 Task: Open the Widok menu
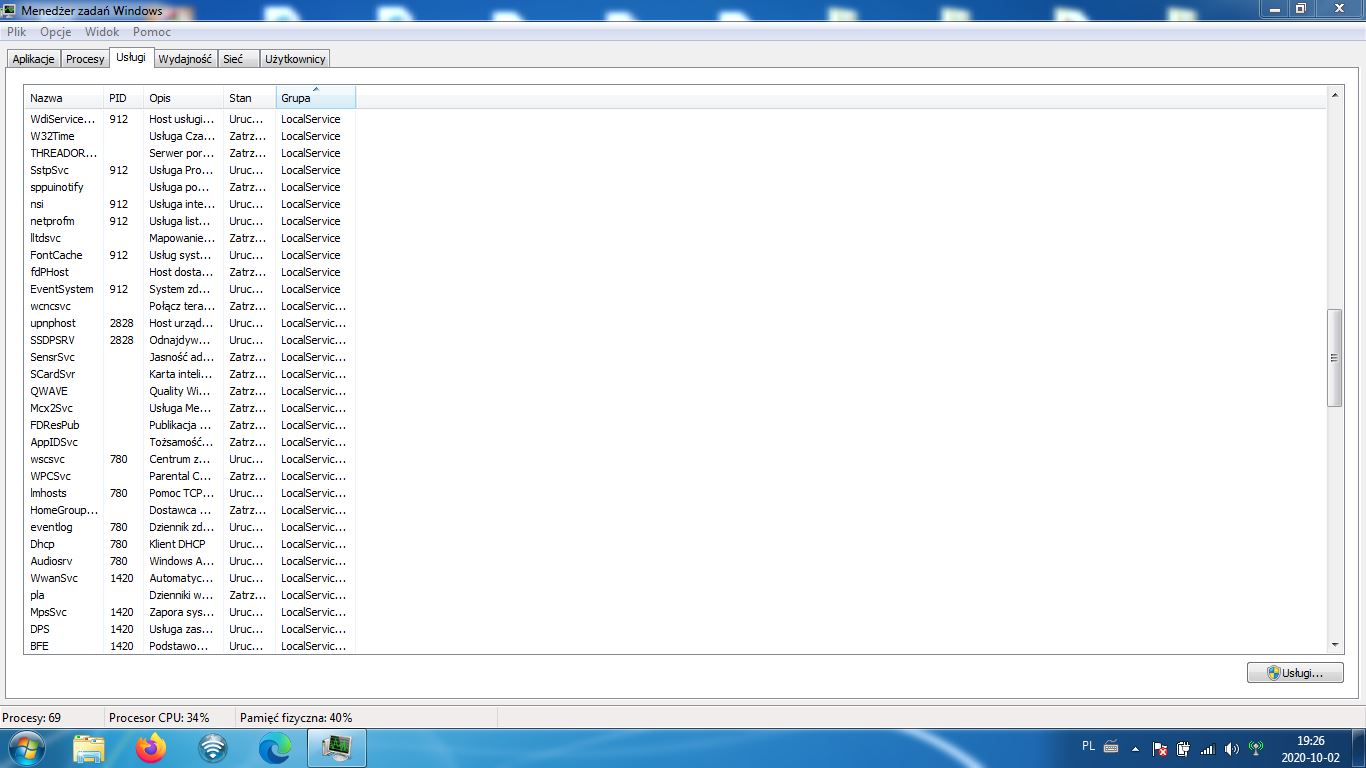point(102,32)
